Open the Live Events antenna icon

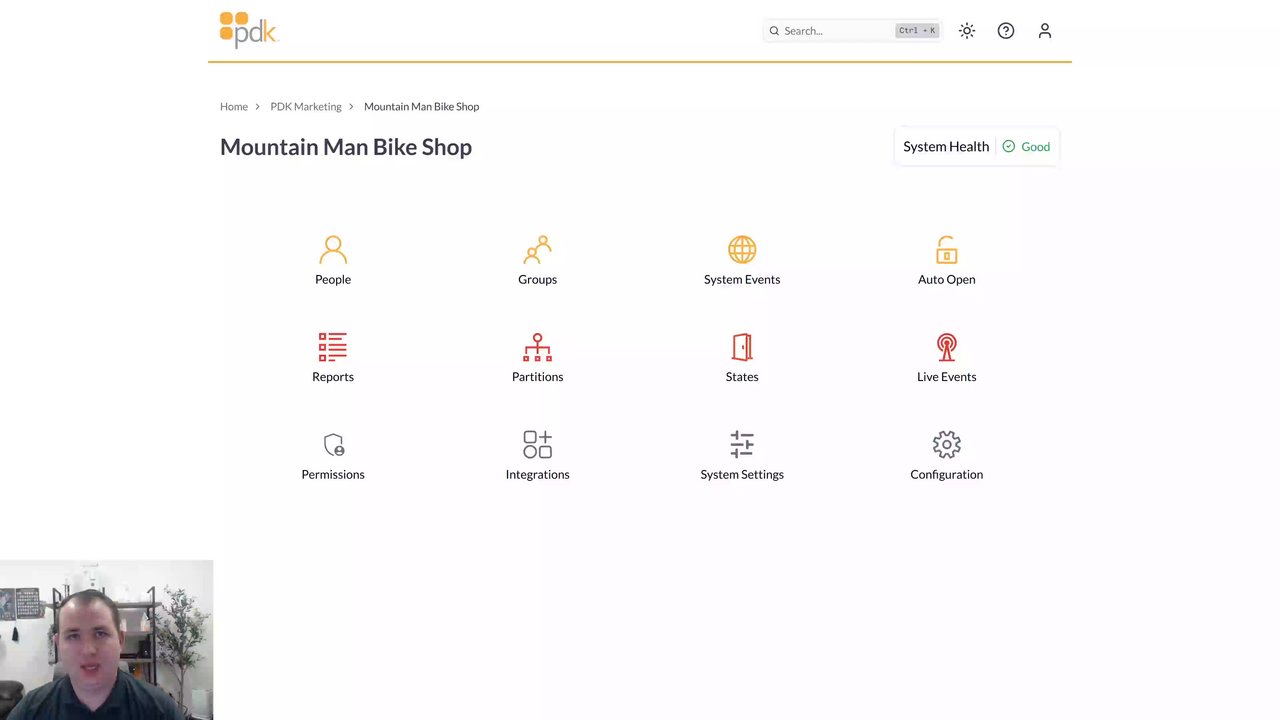pyautogui.click(x=946, y=347)
